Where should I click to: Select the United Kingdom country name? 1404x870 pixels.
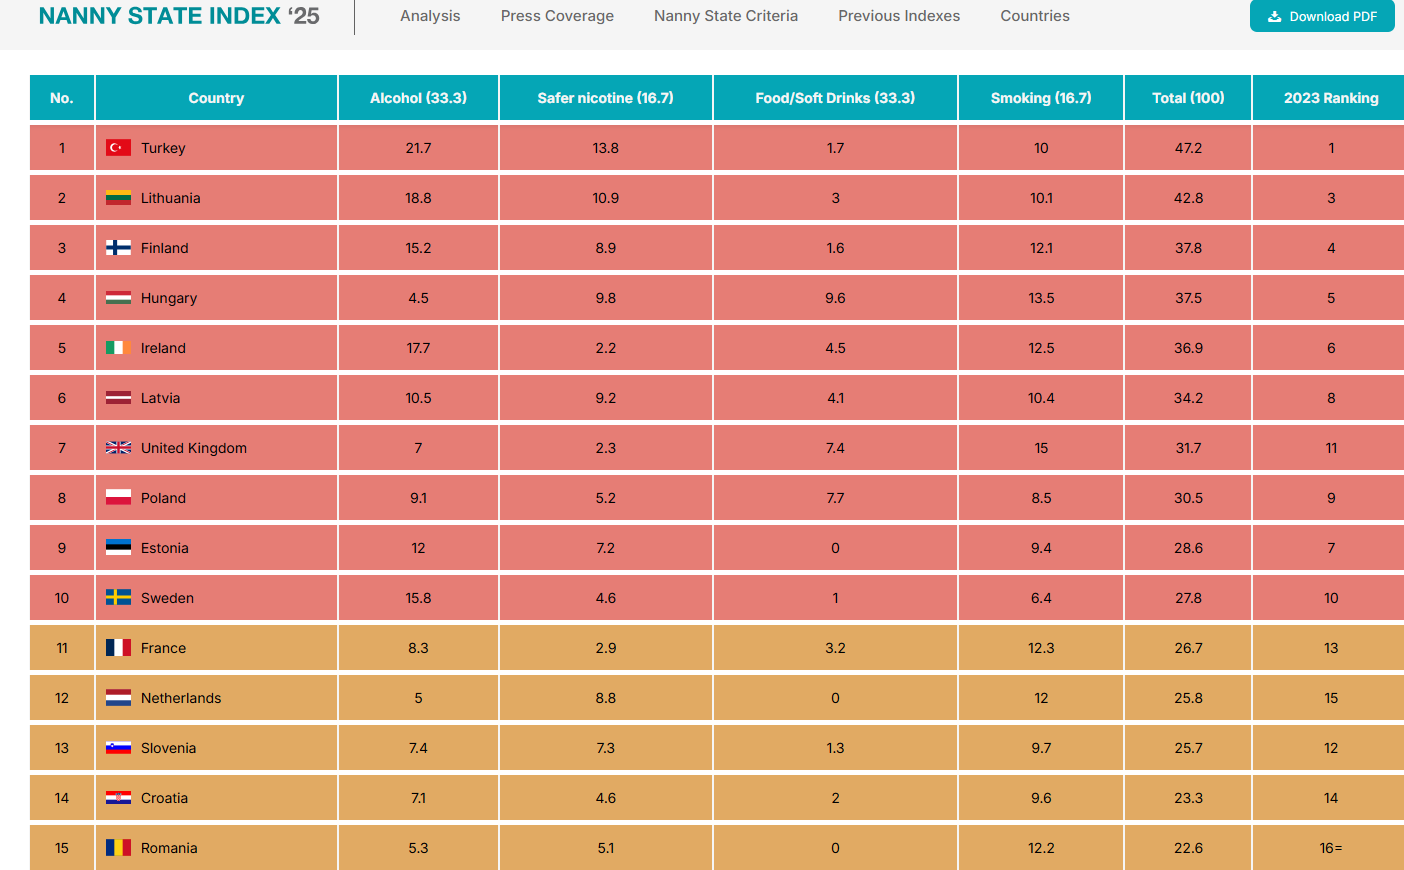(x=194, y=448)
